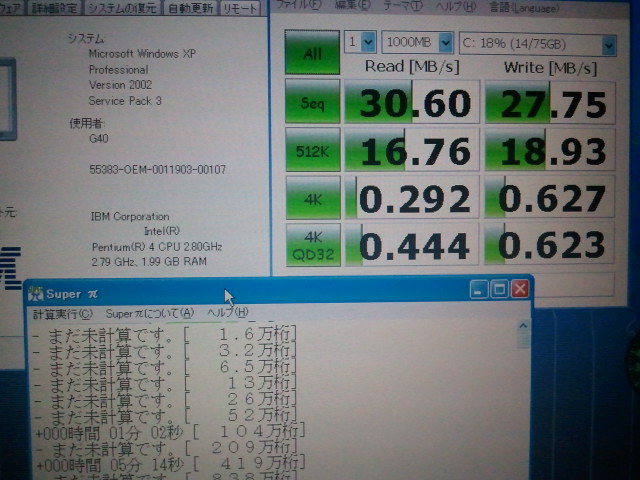This screenshot has width=640, height=480.
Task: Click the Pentium(R) 4 CPU 2.80GHz text
Action: pyautogui.click(x=157, y=247)
